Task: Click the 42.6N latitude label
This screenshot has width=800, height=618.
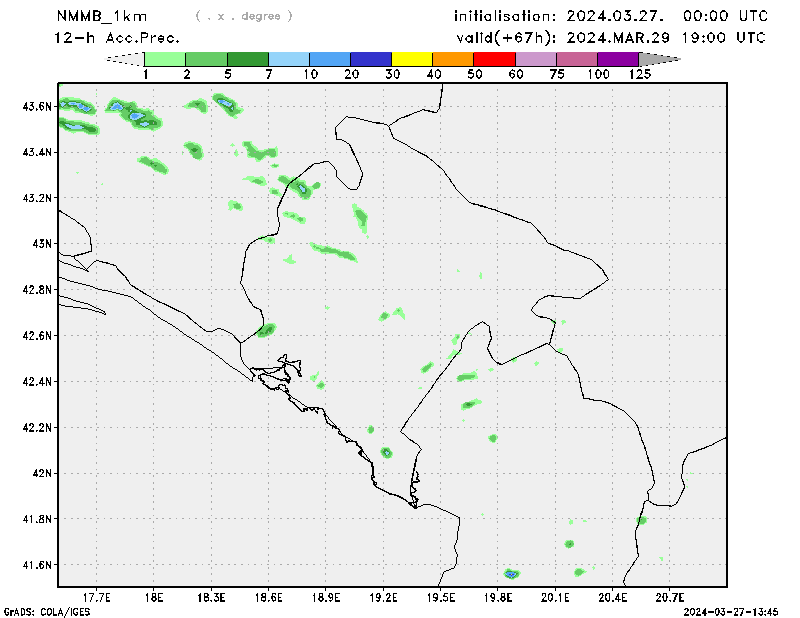Action: coord(37,336)
